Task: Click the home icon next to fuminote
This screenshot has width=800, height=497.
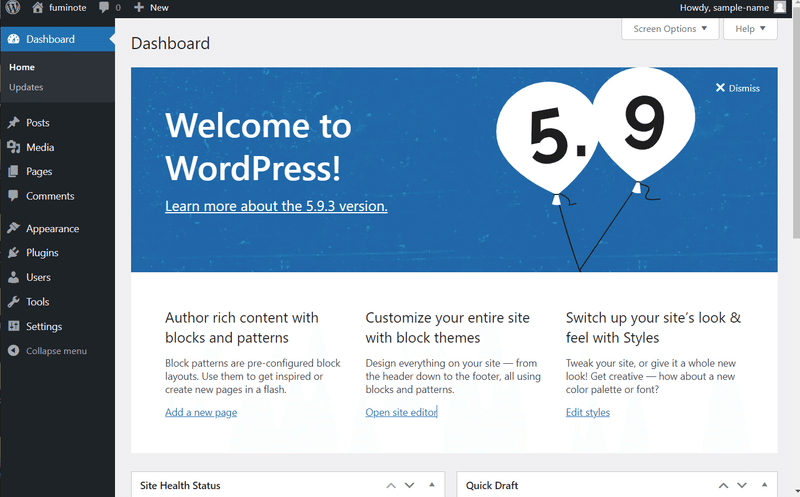Action: (x=37, y=7)
